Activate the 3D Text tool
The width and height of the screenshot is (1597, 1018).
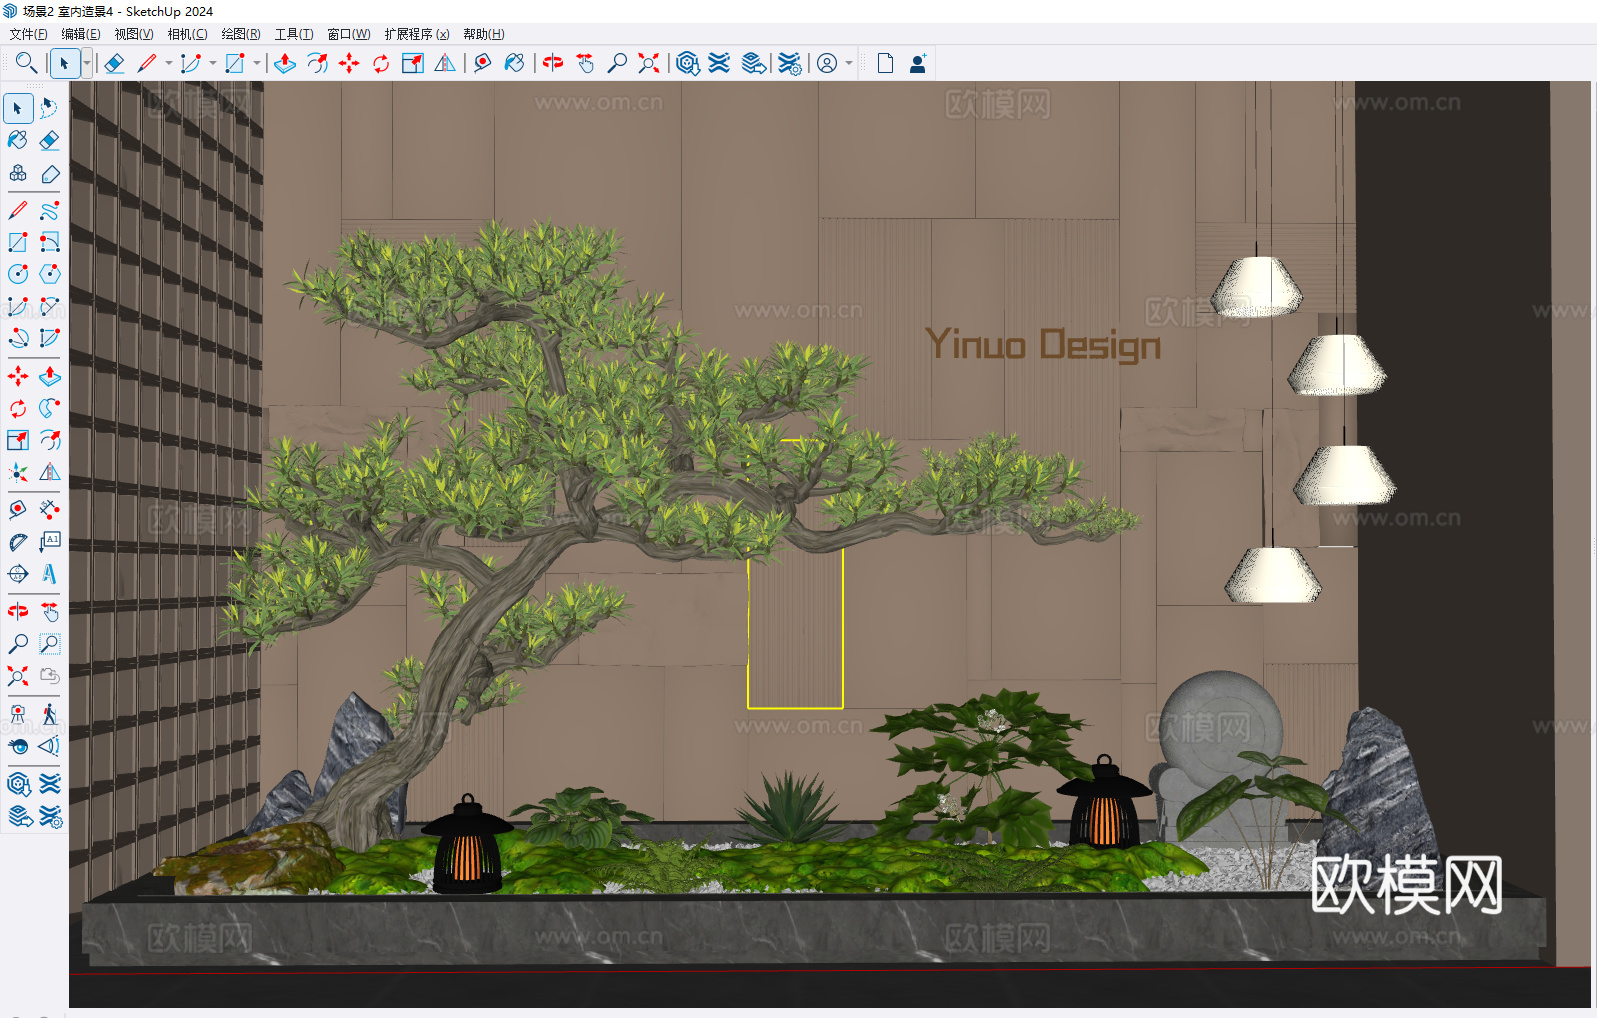[x=49, y=574]
